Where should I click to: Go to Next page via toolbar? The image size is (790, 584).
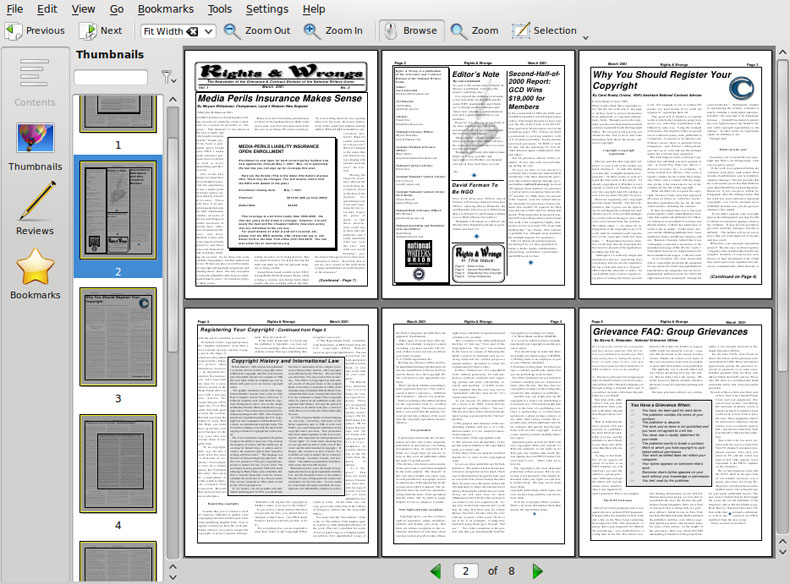pyautogui.click(x=101, y=31)
